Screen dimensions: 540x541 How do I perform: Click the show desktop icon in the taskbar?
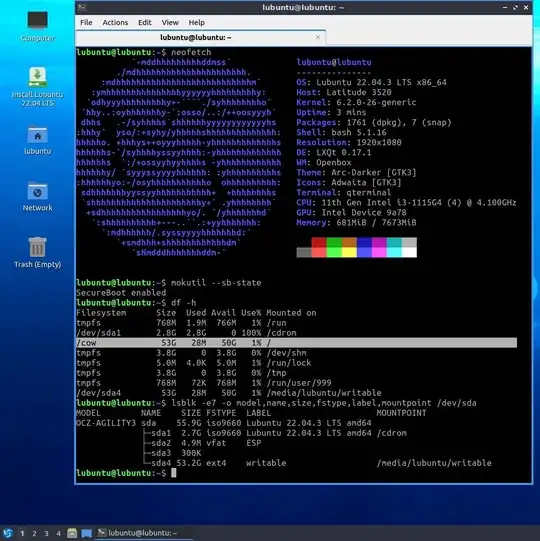(87, 533)
